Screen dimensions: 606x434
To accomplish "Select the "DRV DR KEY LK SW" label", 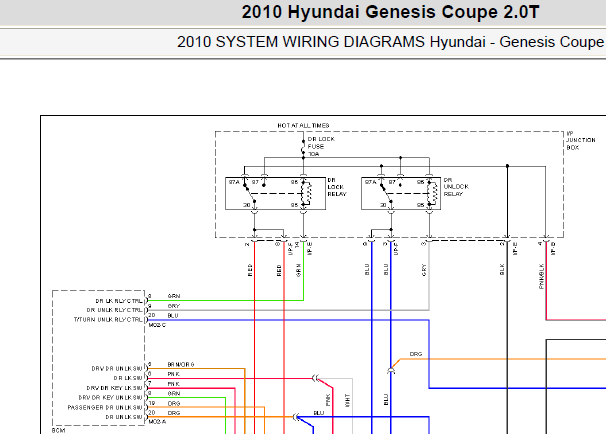I will pyautogui.click(x=114, y=388).
